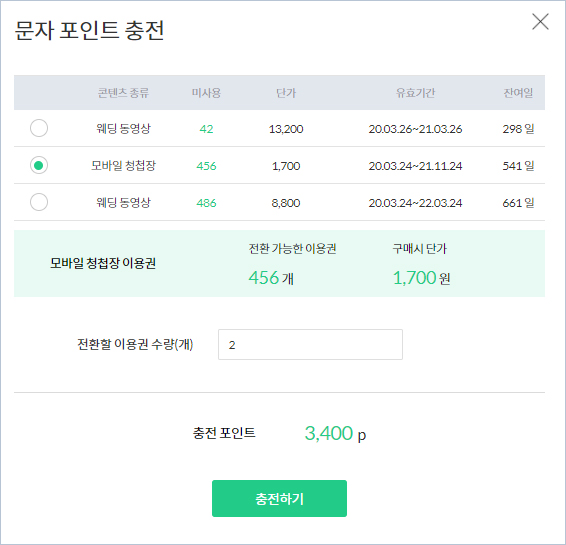
Task: Click the validity period 20.03.24~21.11.24
Action: click(x=415, y=166)
